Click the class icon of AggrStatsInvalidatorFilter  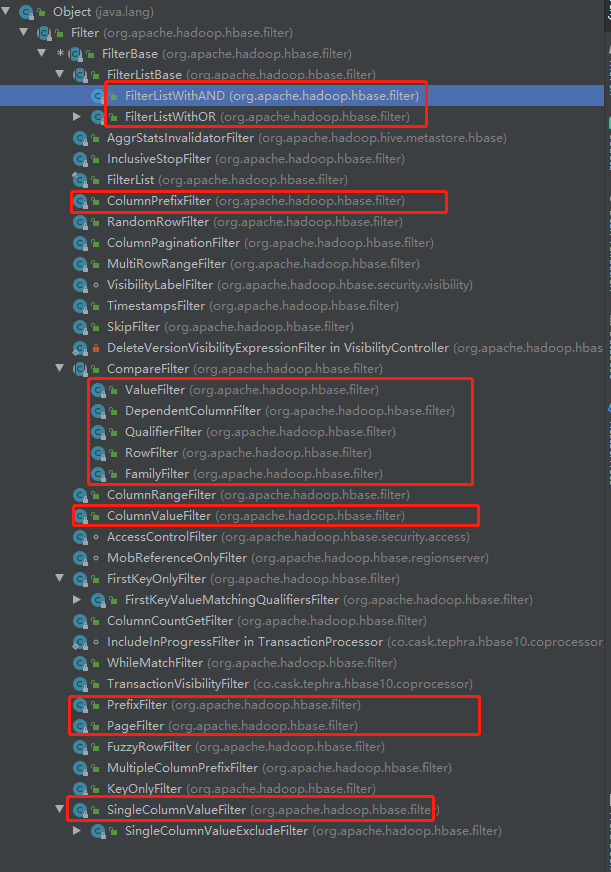click(81, 138)
